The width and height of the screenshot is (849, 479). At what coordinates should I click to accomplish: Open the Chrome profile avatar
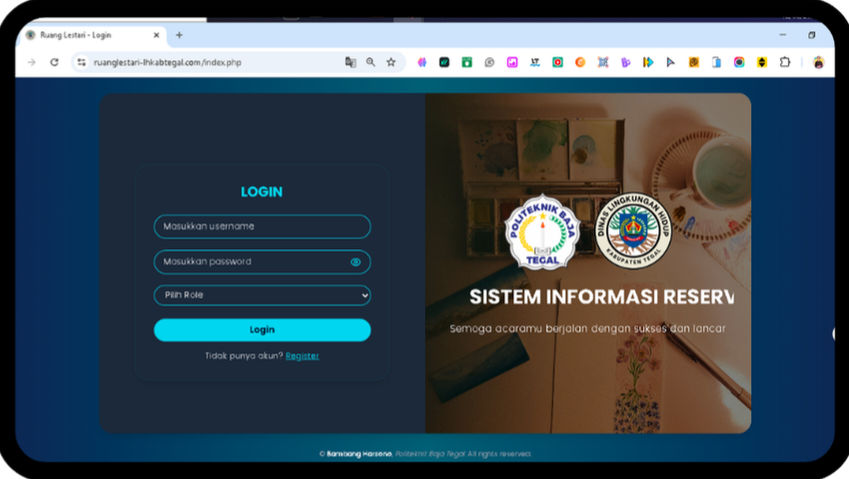[x=819, y=62]
